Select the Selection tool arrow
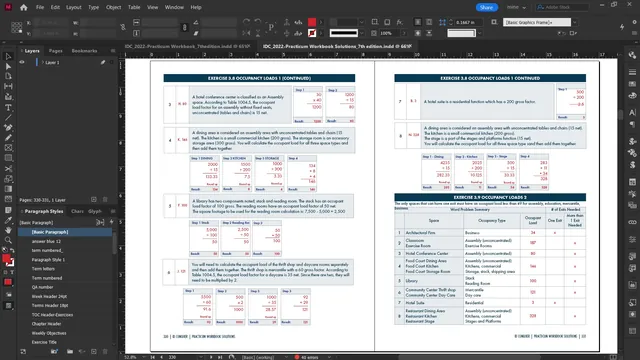This screenshot has width=640, height=360. pyautogui.click(x=8, y=56)
